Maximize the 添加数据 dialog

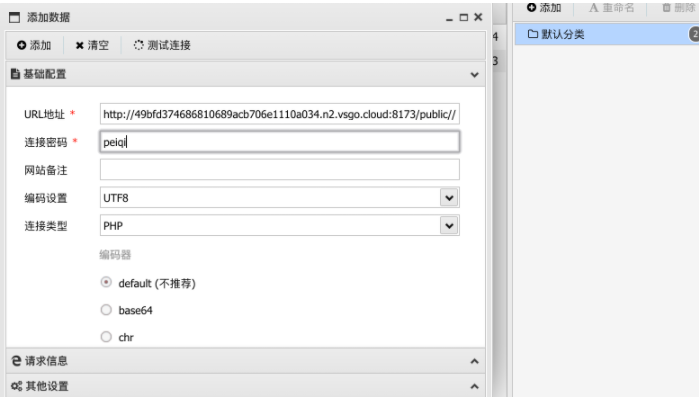tap(464, 17)
